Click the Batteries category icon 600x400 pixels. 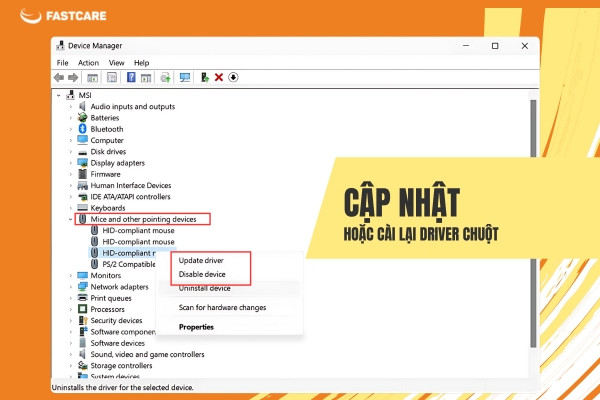pos(82,118)
